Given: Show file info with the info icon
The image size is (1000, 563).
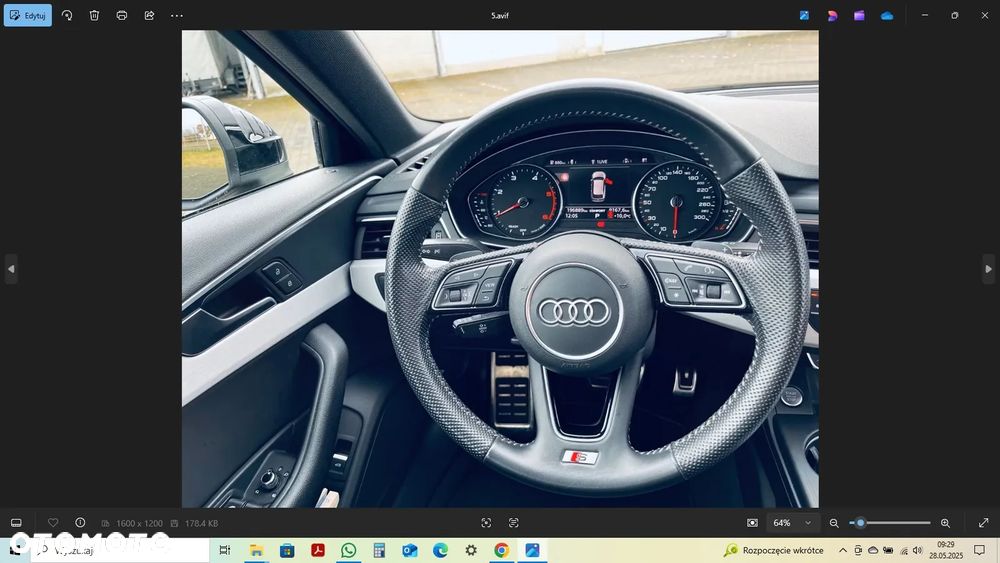Looking at the screenshot, I should click(80, 523).
